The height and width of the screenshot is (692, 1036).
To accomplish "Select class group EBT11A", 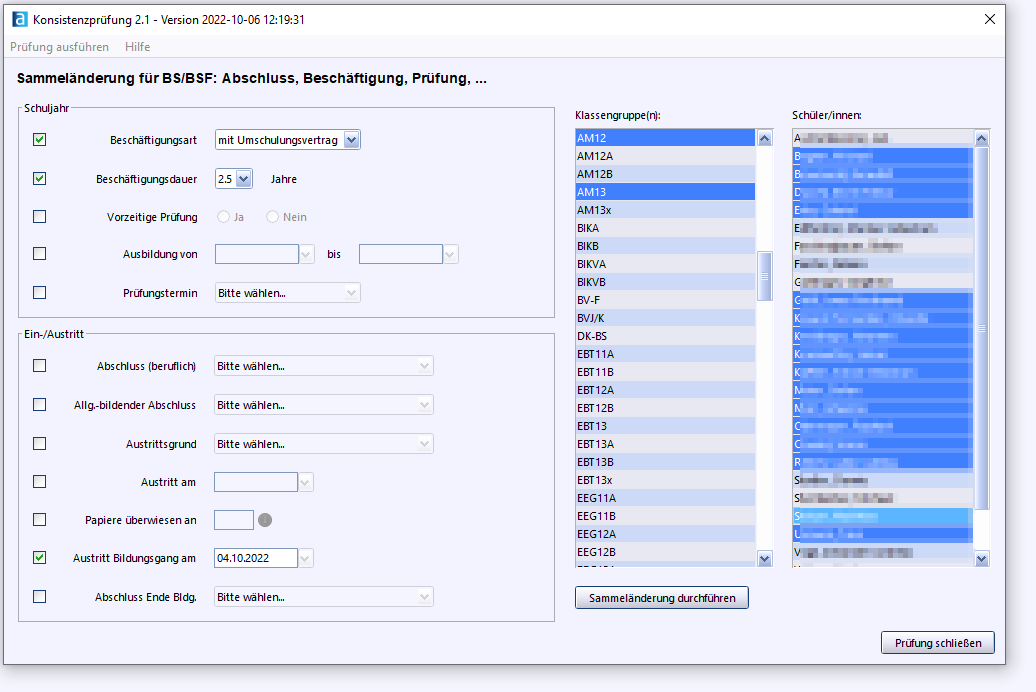I will 665,354.
